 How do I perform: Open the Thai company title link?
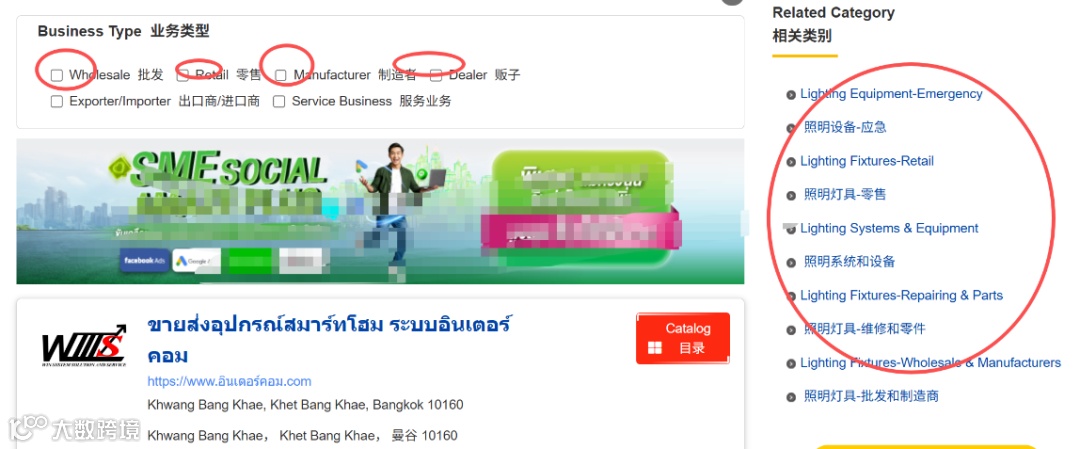329,340
